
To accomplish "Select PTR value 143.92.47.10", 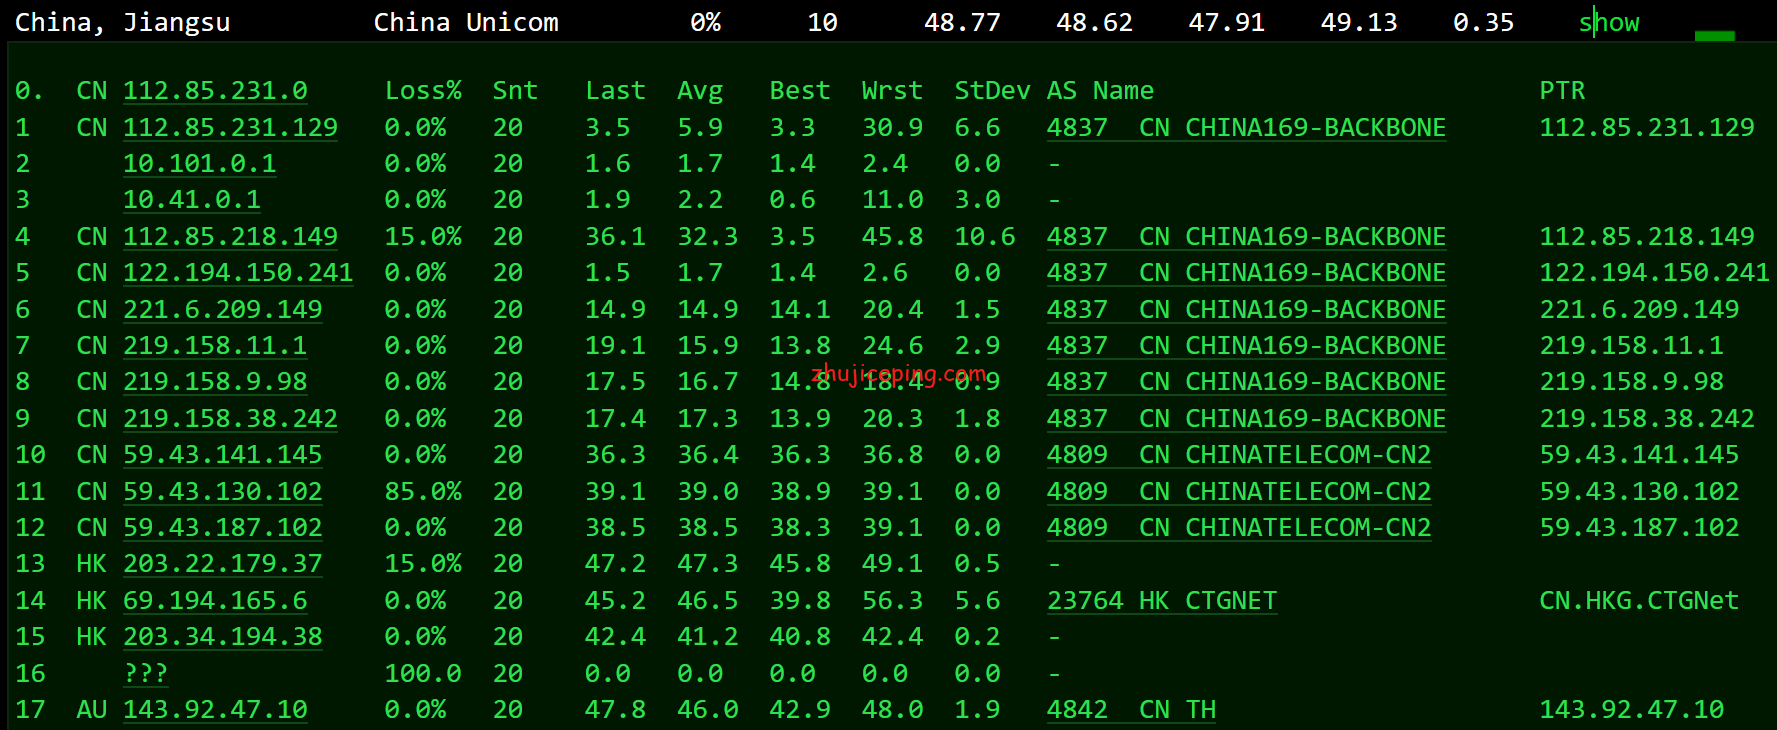I will click(x=1632, y=710).
